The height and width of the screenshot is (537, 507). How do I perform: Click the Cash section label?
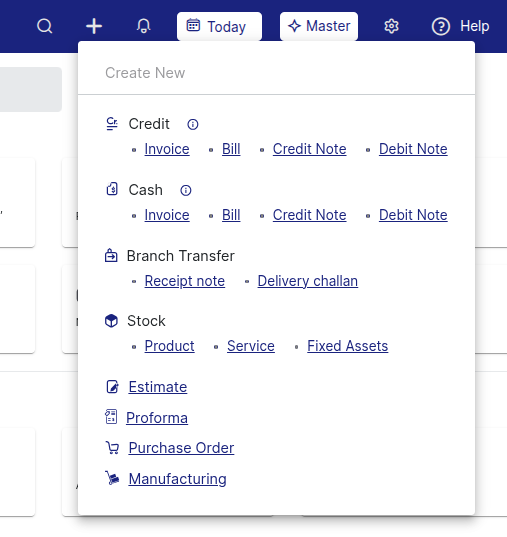click(146, 190)
